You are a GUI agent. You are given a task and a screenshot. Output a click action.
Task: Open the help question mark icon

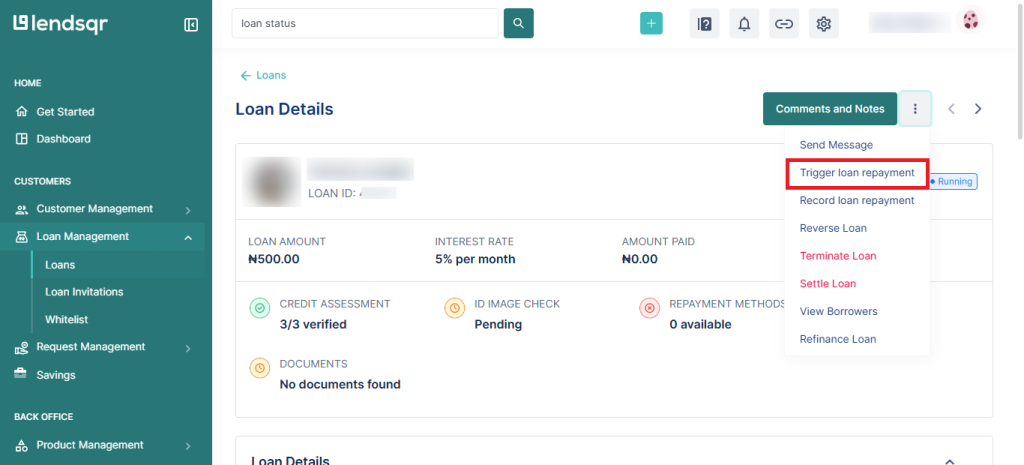tap(704, 24)
